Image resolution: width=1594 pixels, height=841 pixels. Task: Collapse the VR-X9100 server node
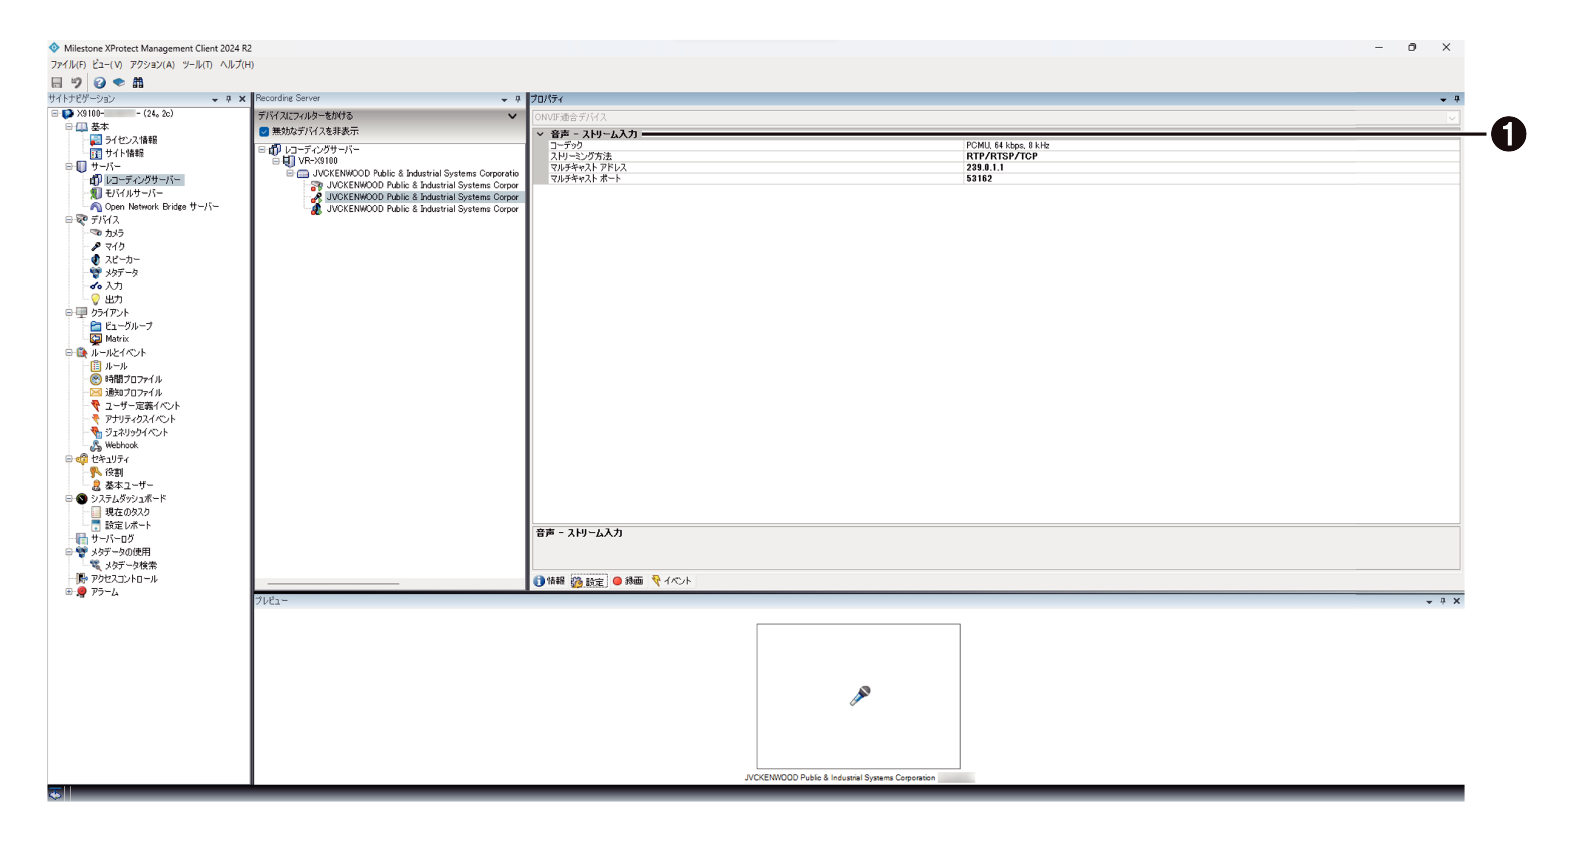coord(276,161)
